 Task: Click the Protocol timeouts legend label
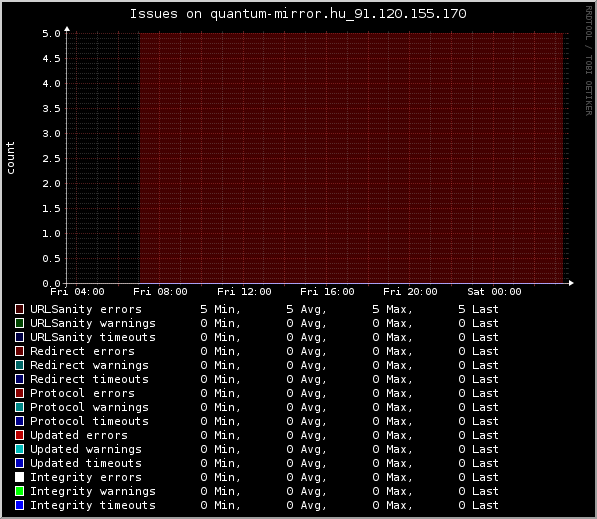pyautogui.click(x=89, y=421)
